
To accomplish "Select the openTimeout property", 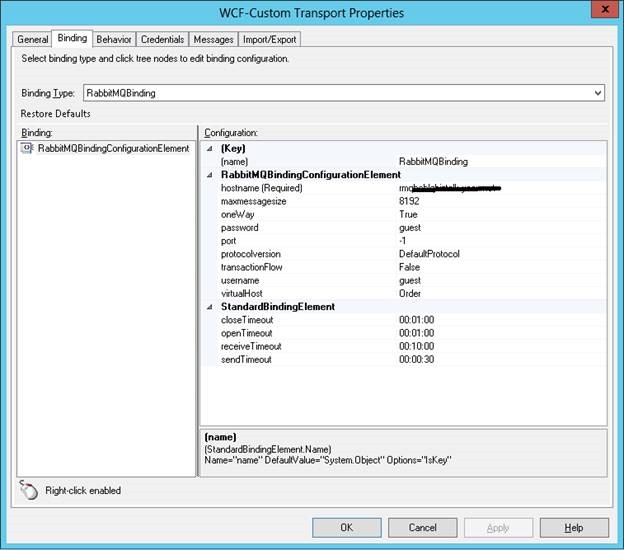I will [x=247, y=333].
